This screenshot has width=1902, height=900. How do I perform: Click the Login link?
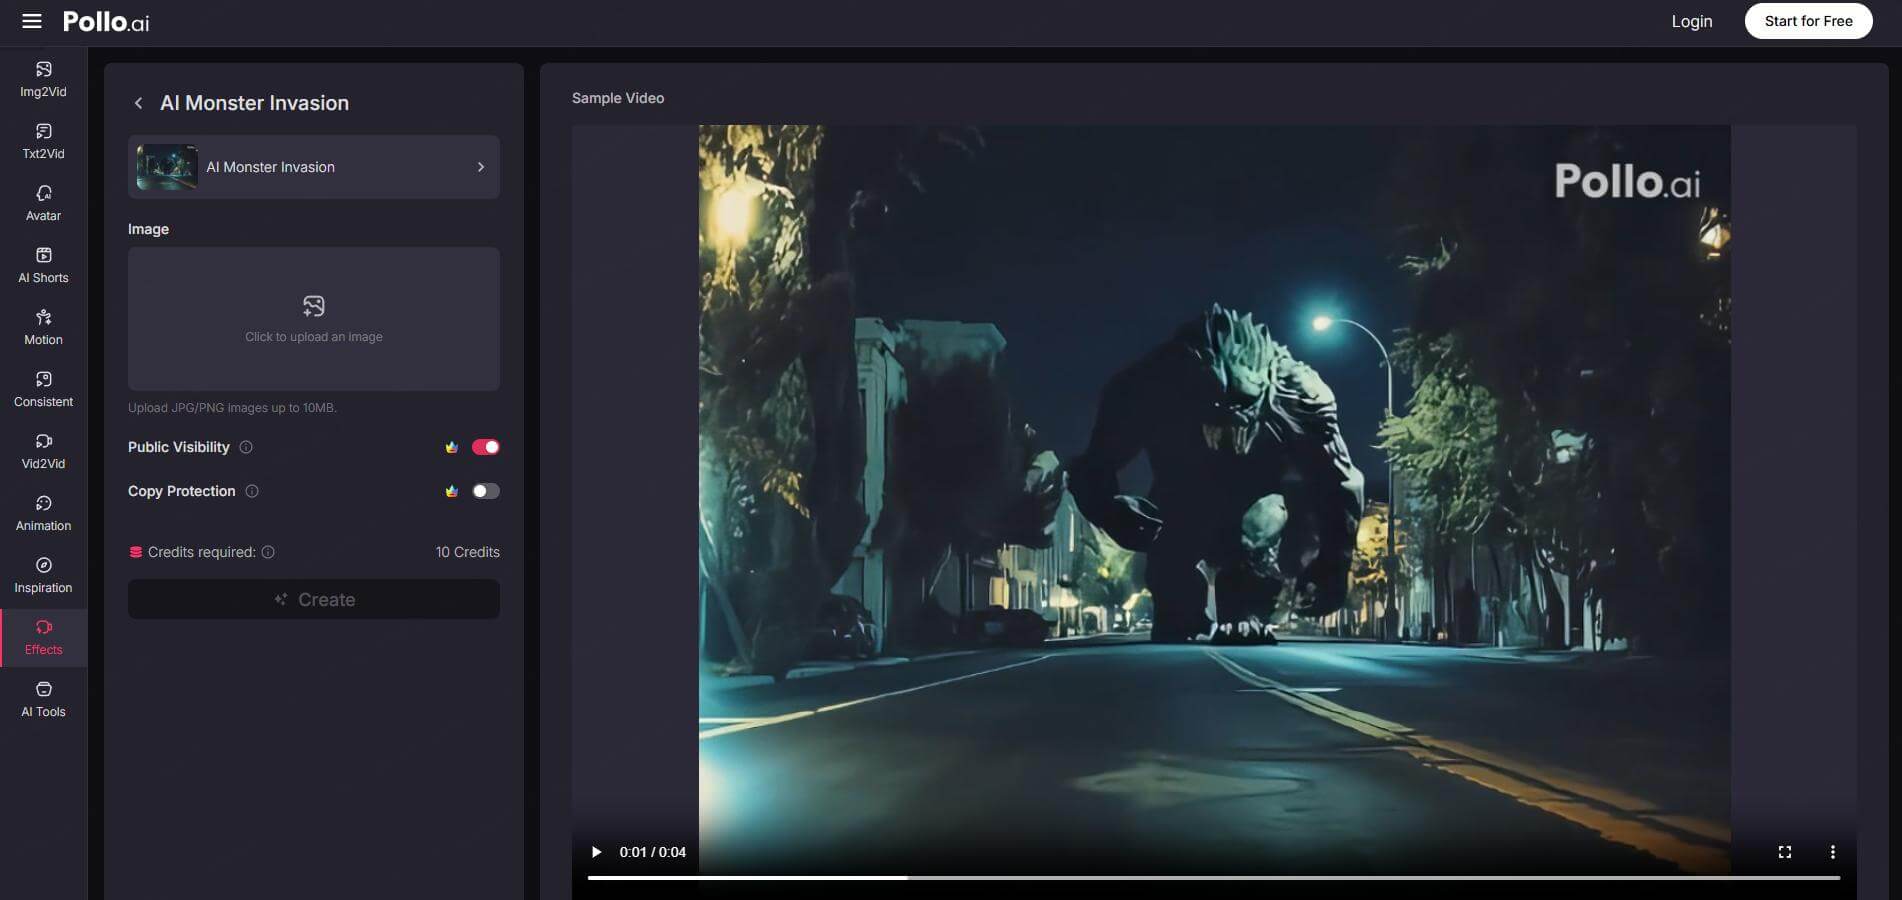pos(1691,21)
